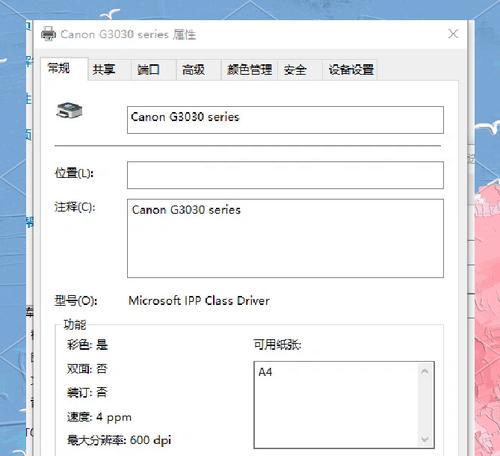
Task: Click the 装订: 否 entry
Action: click(87, 392)
